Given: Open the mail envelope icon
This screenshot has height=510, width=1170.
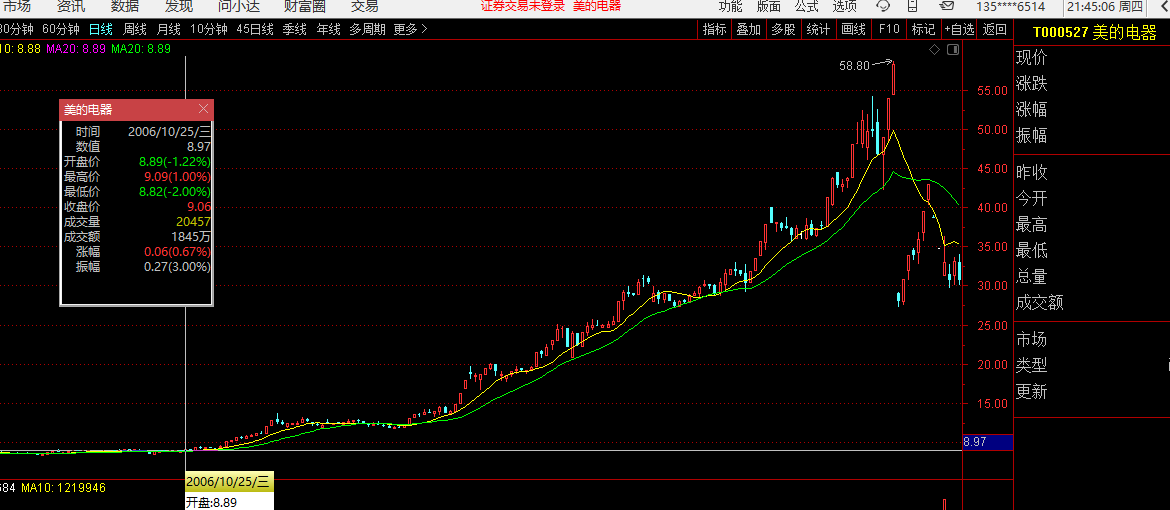Looking at the screenshot, I should 947,6.
